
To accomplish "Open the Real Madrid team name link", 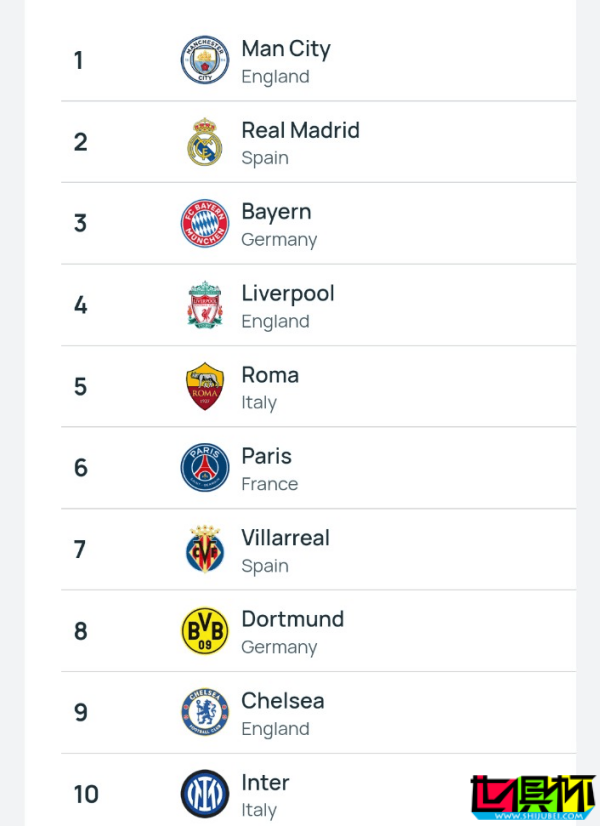I will tap(300, 130).
